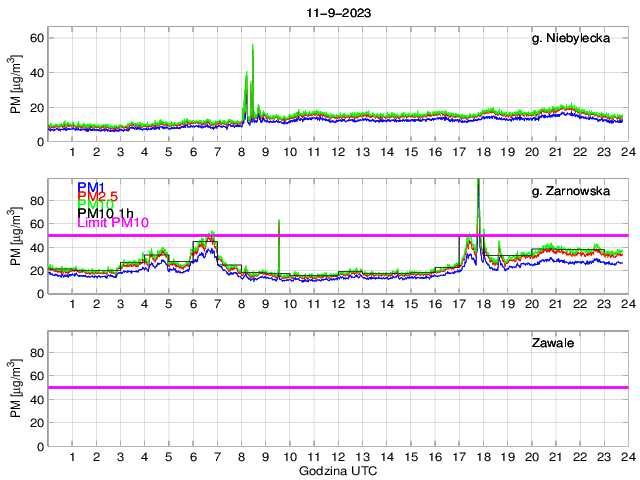Click the Godzina UTC axis label
This screenshot has height=480, width=640.
336,470
